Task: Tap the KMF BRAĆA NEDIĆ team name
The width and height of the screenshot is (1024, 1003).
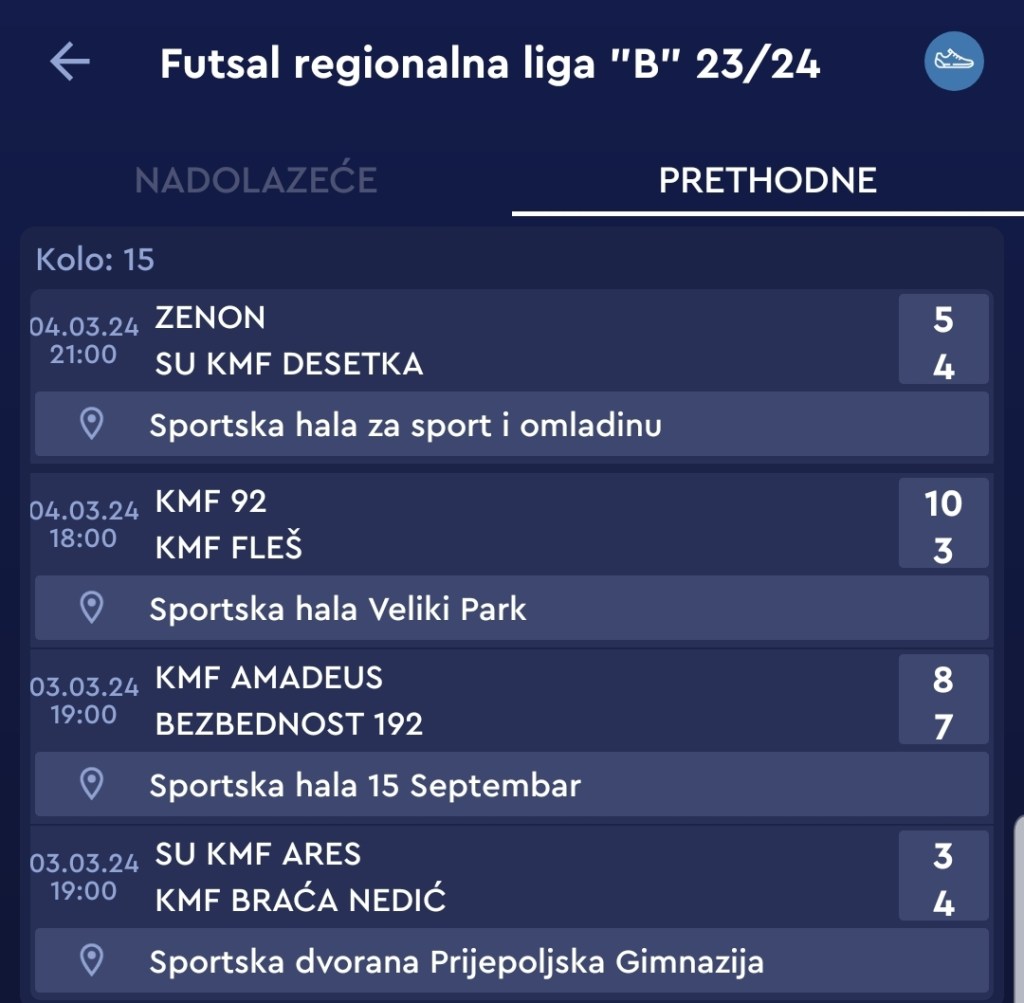Action: pos(300,900)
